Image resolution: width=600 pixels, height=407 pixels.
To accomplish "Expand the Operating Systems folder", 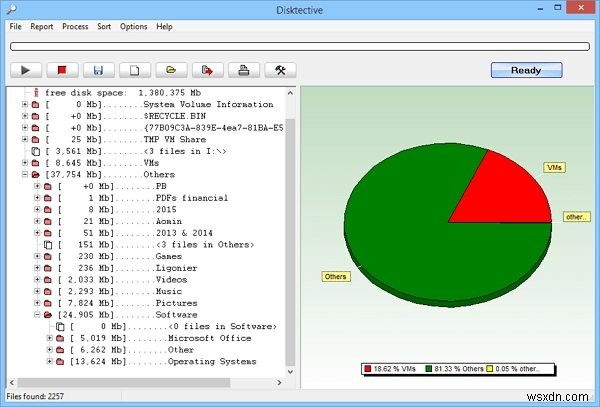I will click(49, 361).
